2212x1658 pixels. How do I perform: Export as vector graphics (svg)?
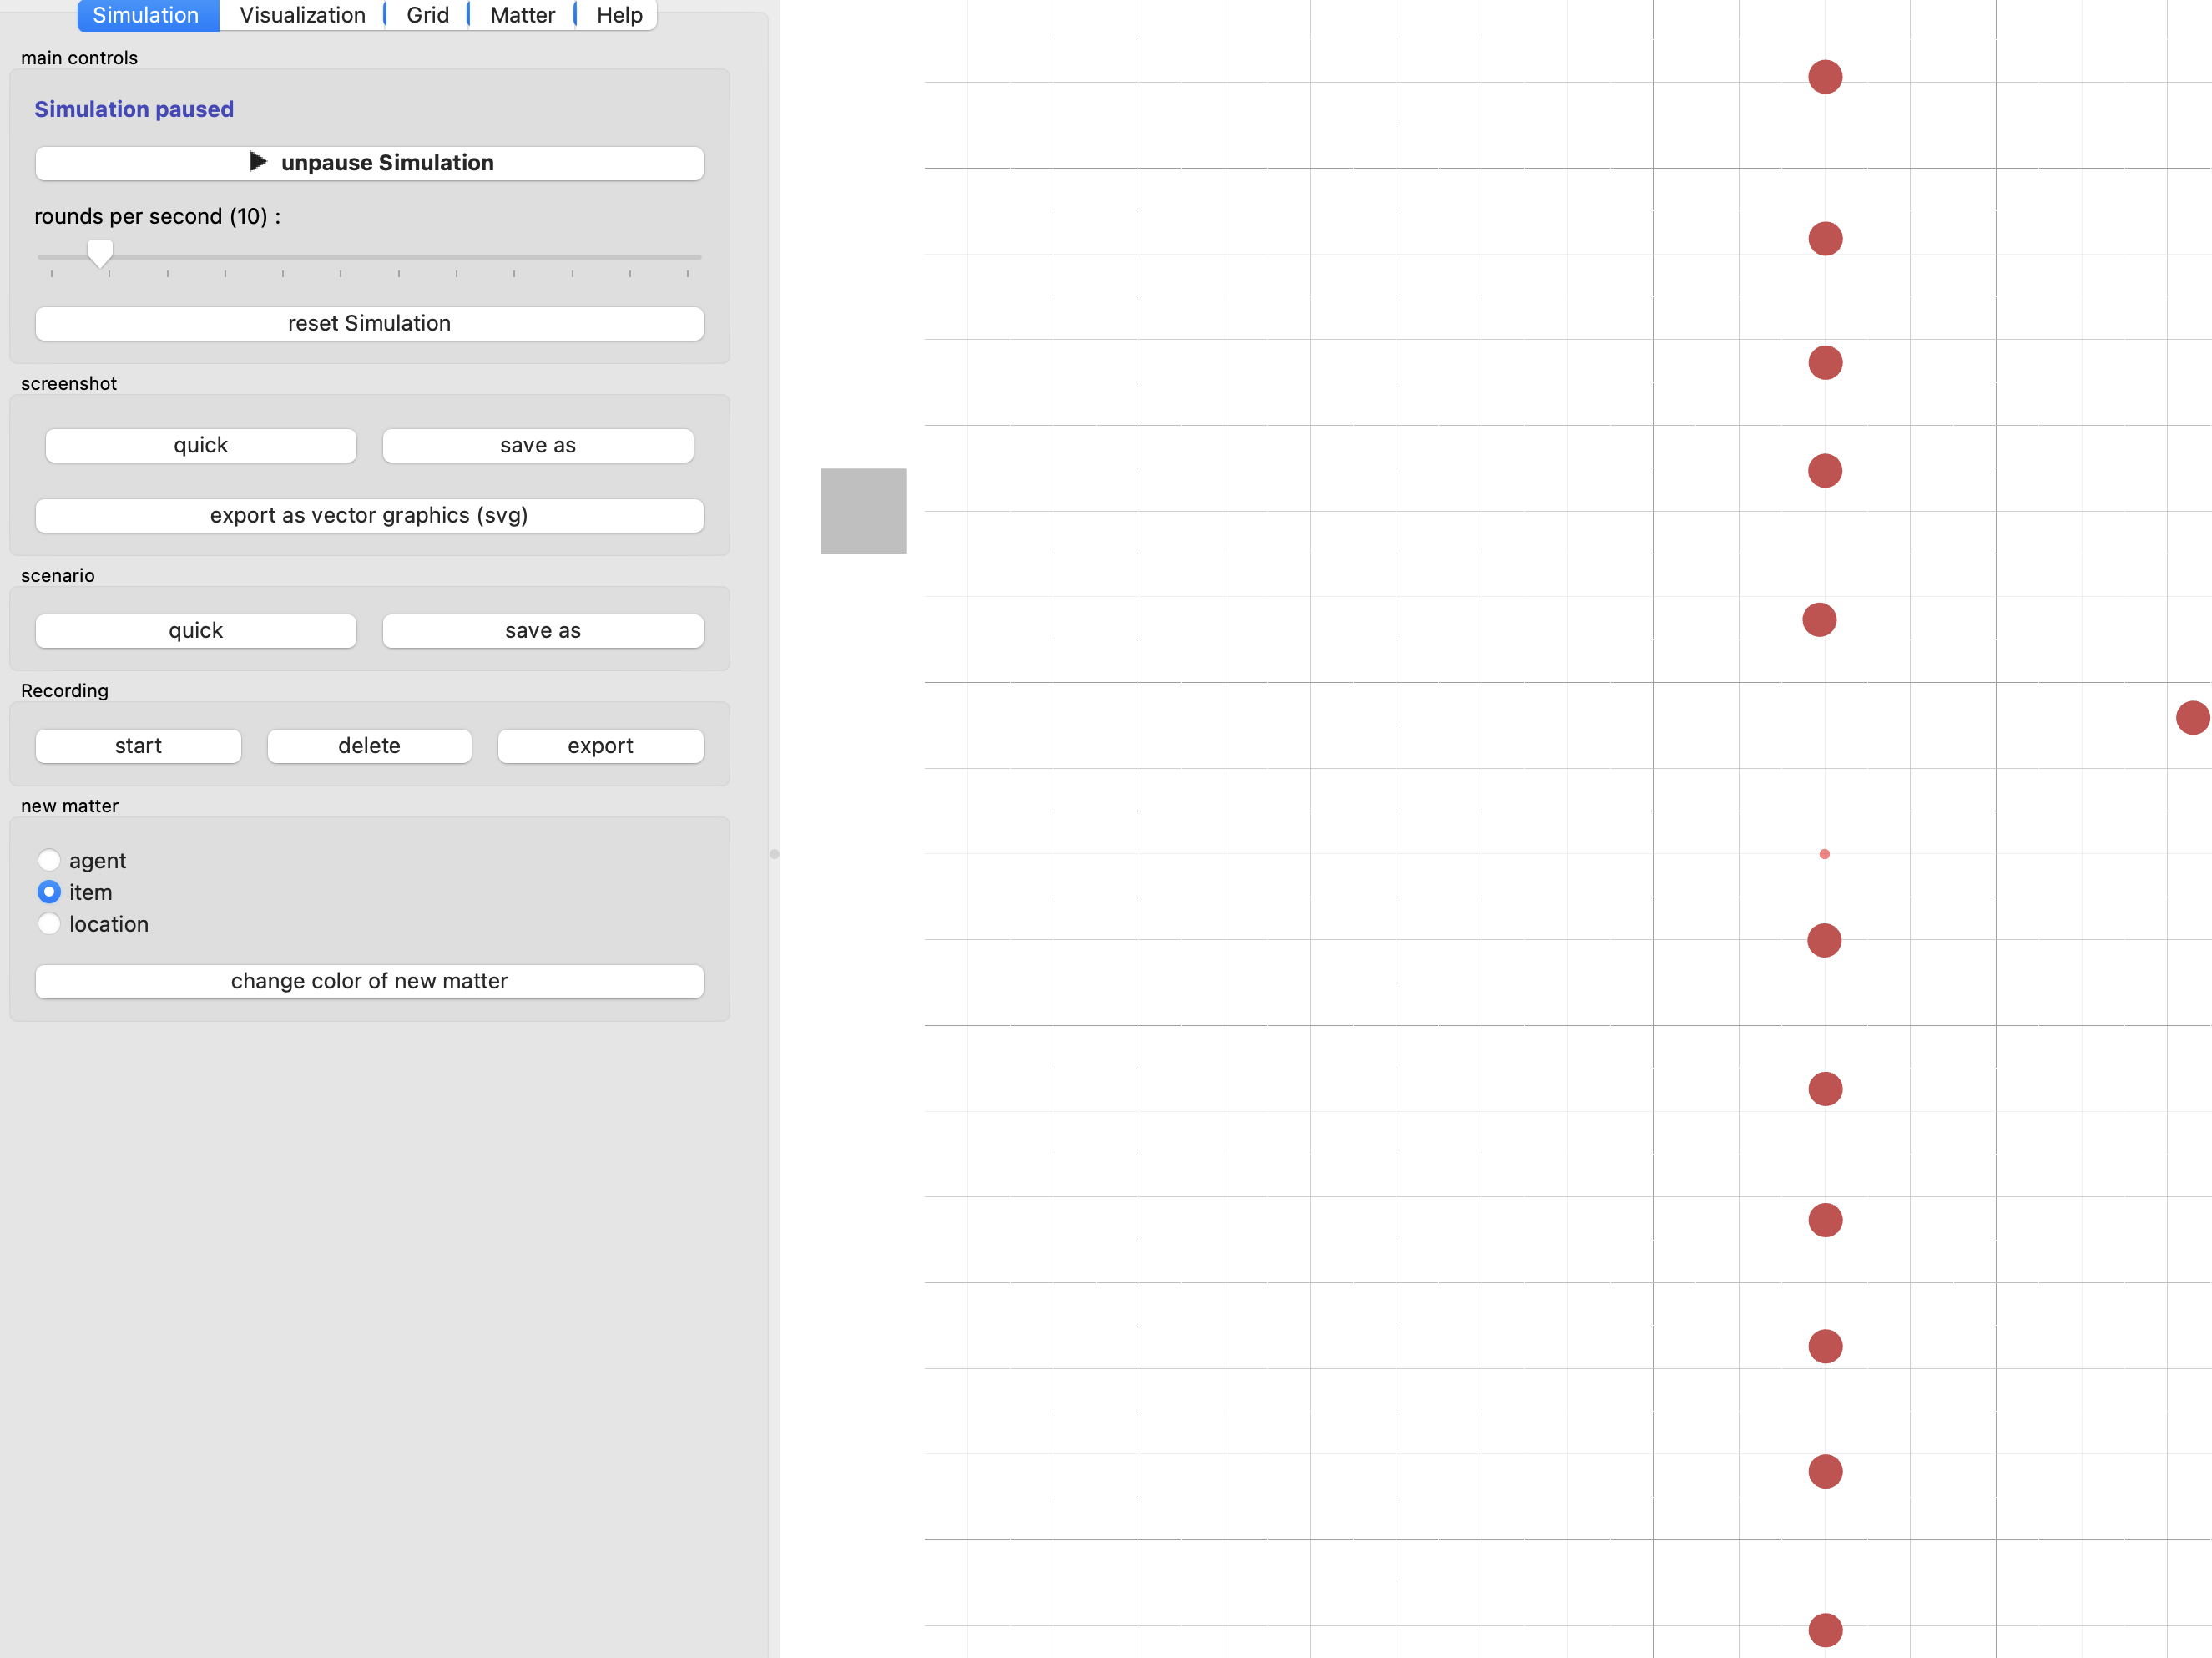[x=369, y=516]
